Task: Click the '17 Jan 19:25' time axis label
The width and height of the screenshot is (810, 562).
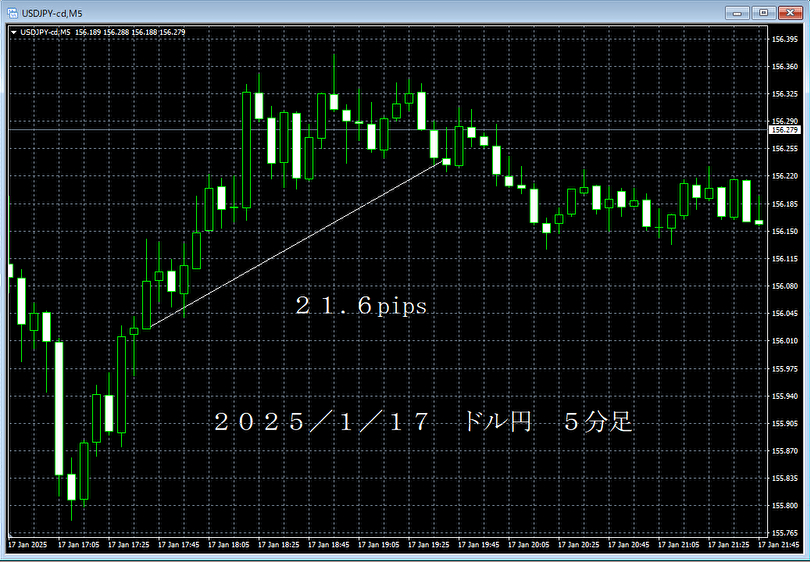Action: (429, 545)
